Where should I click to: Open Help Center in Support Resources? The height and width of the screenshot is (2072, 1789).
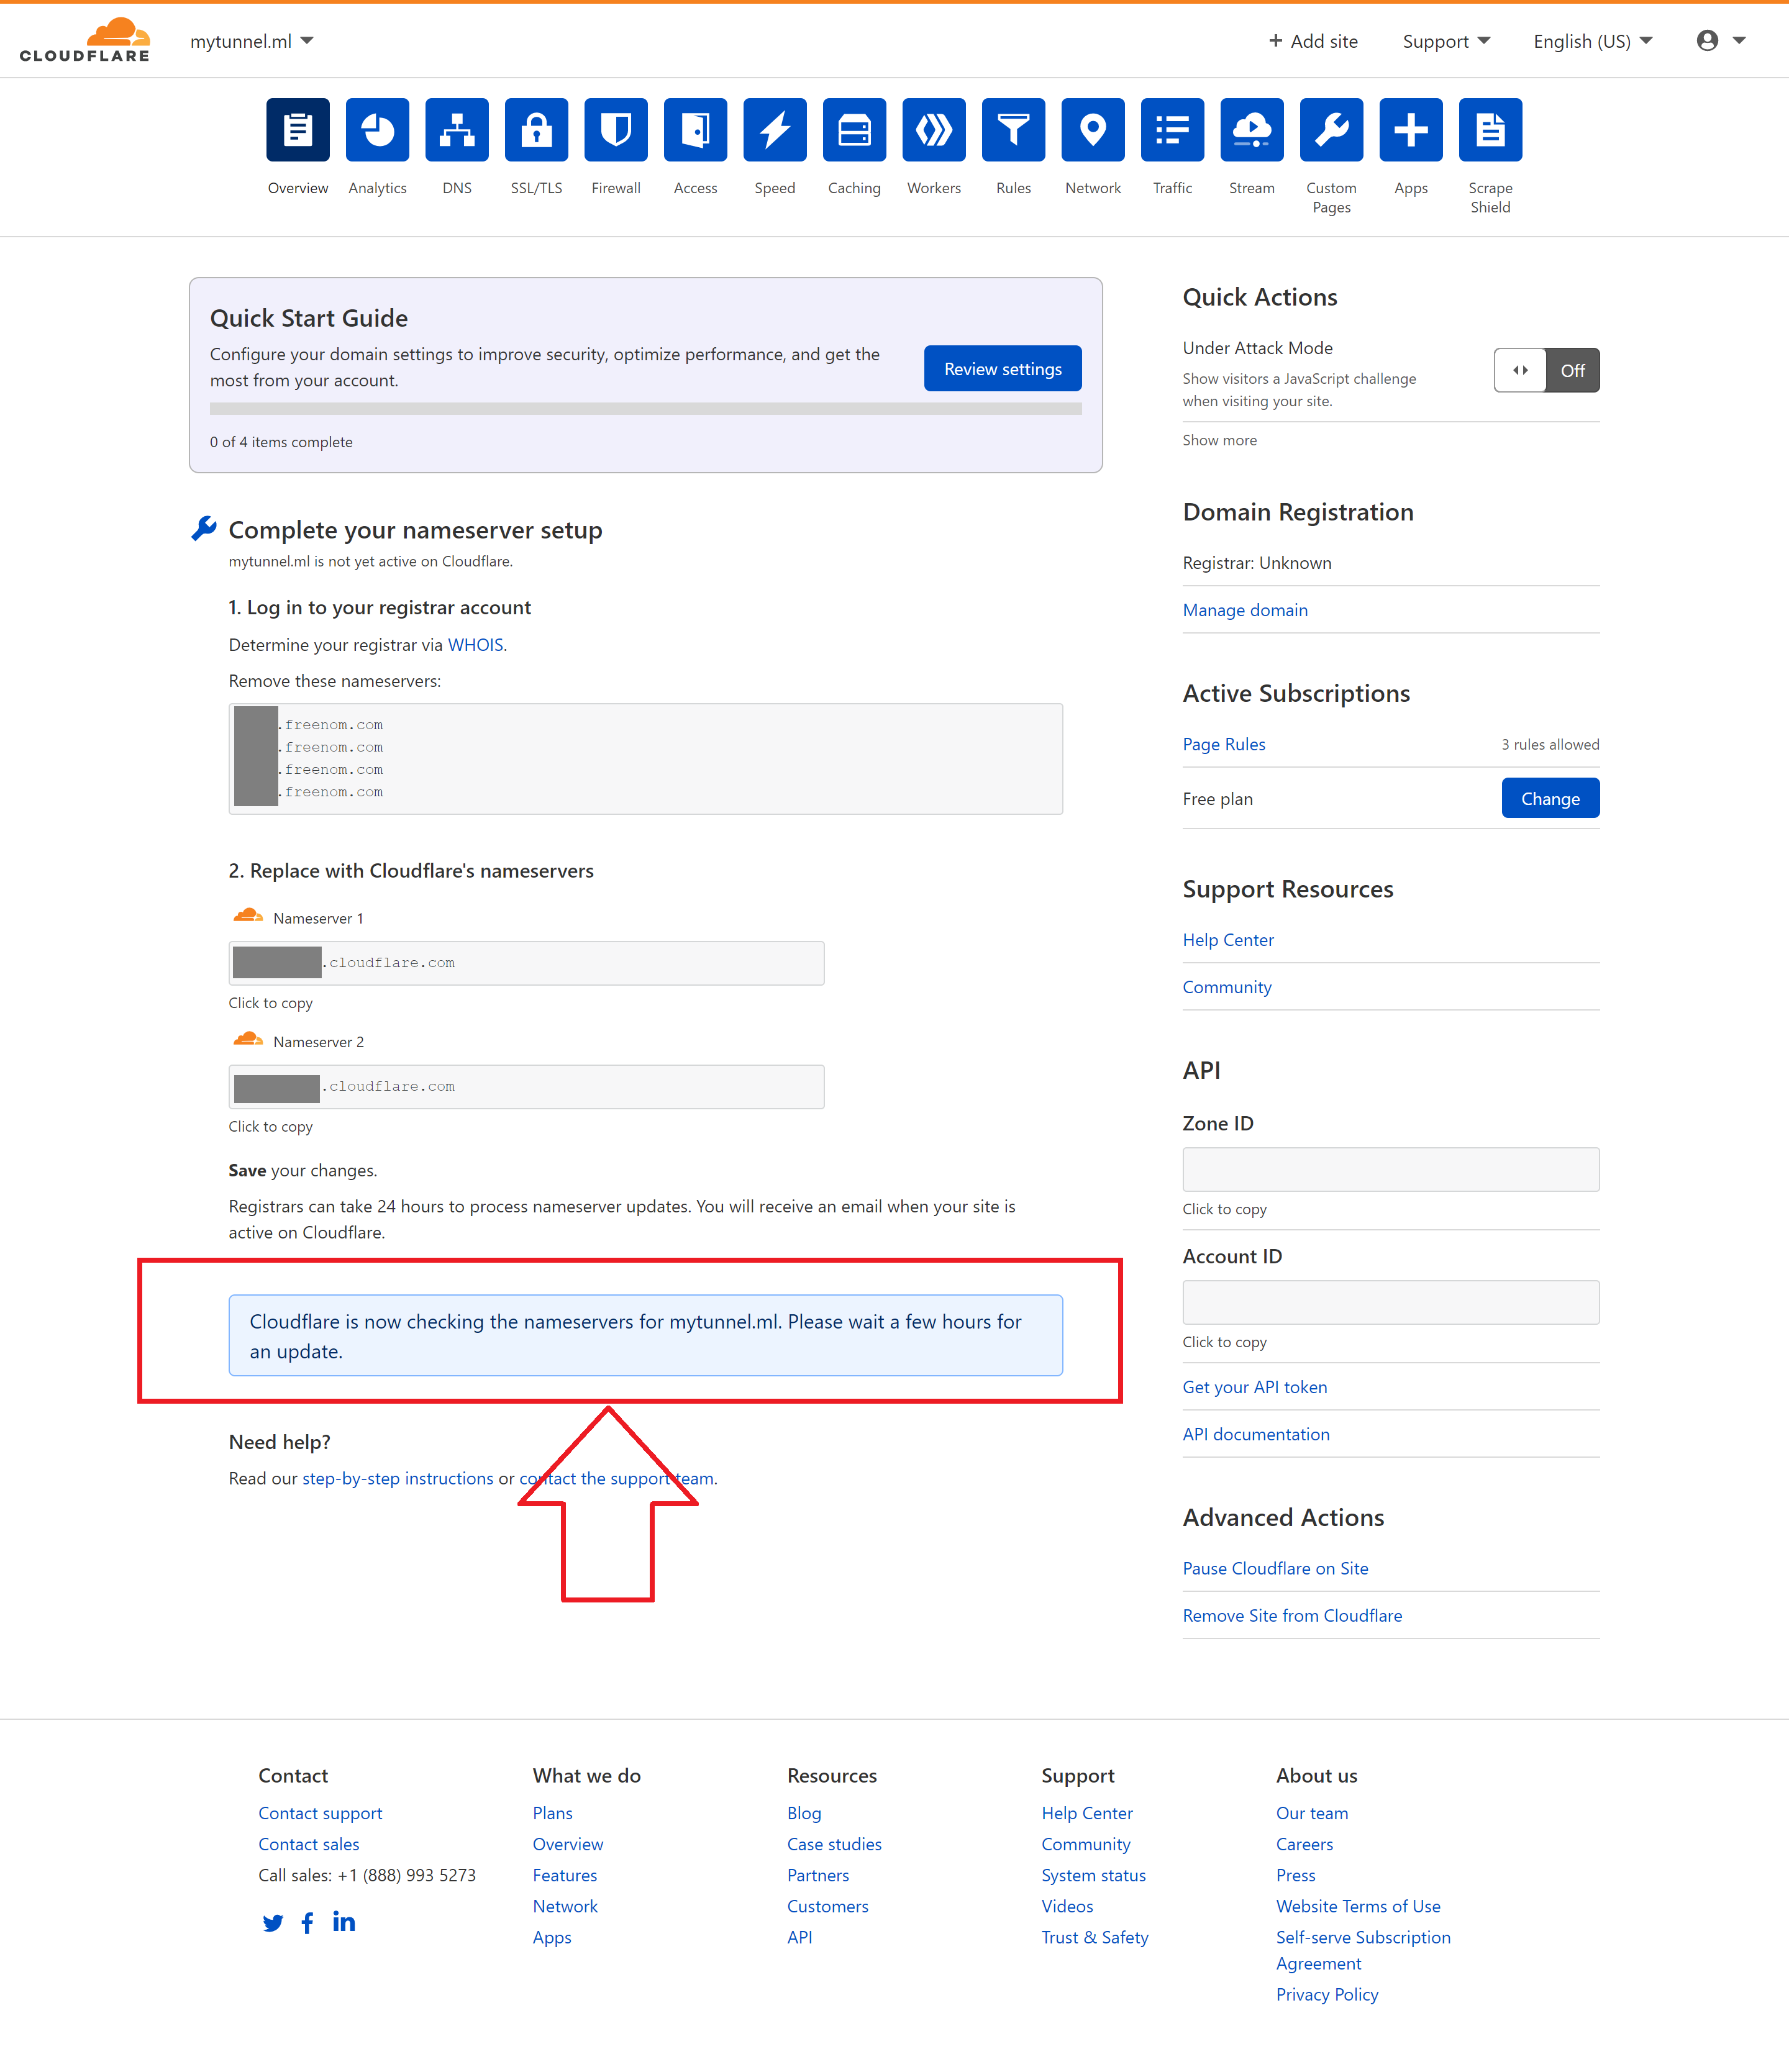[1228, 940]
